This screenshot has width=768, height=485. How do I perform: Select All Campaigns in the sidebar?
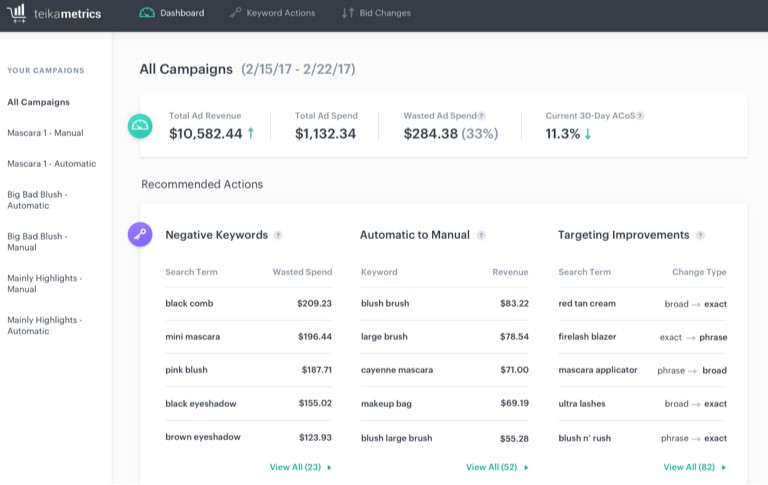(x=38, y=102)
